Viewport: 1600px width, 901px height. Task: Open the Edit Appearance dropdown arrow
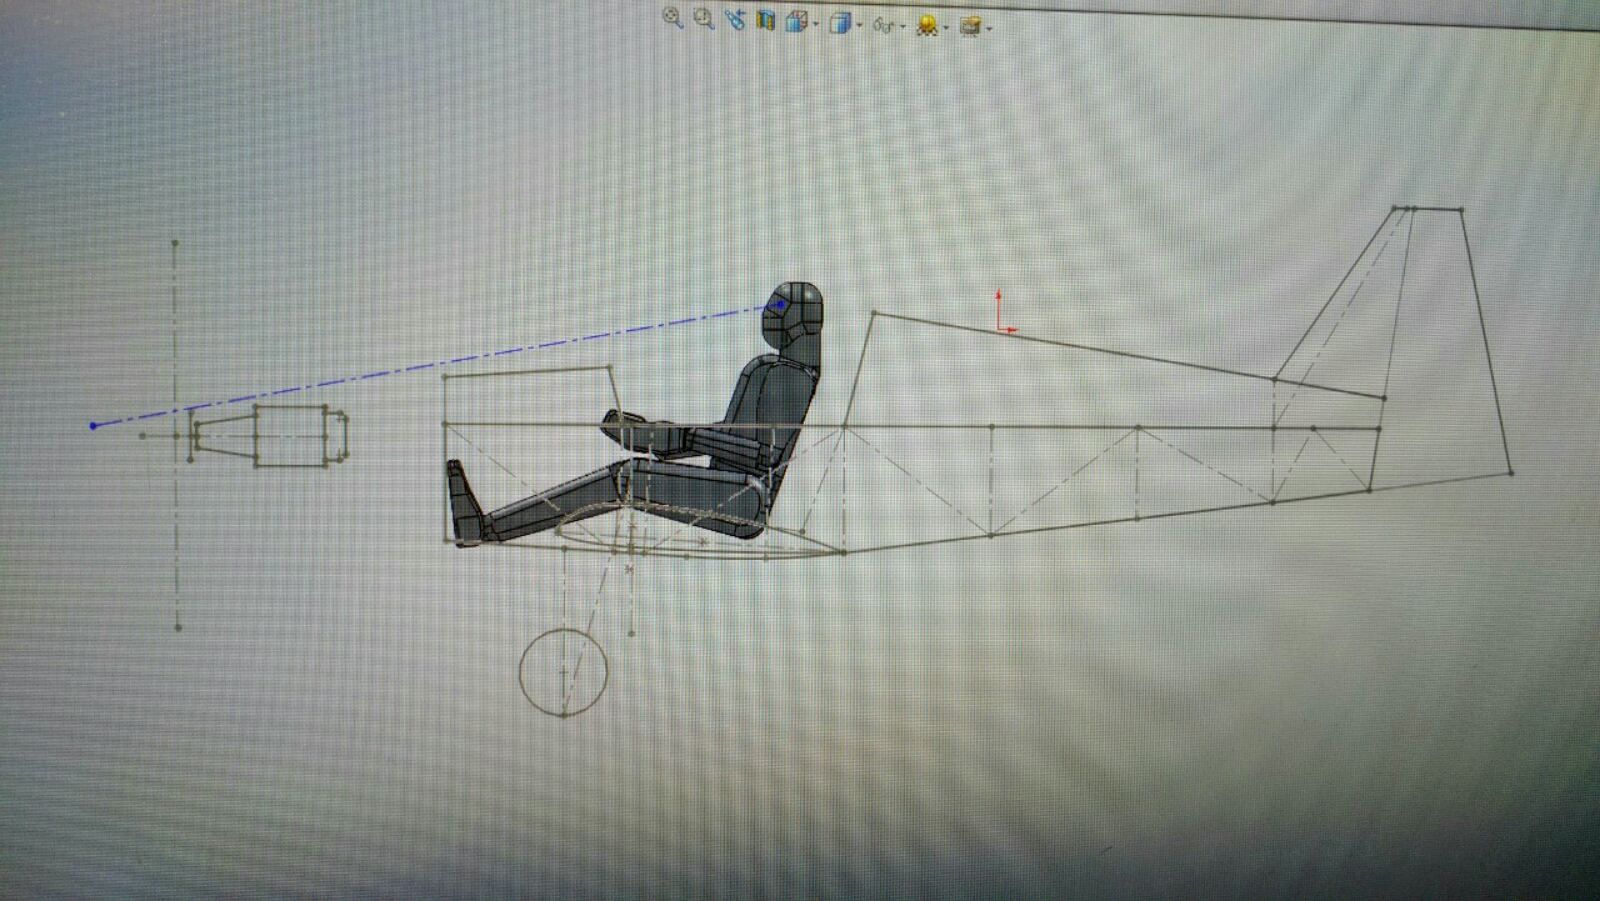click(946, 28)
